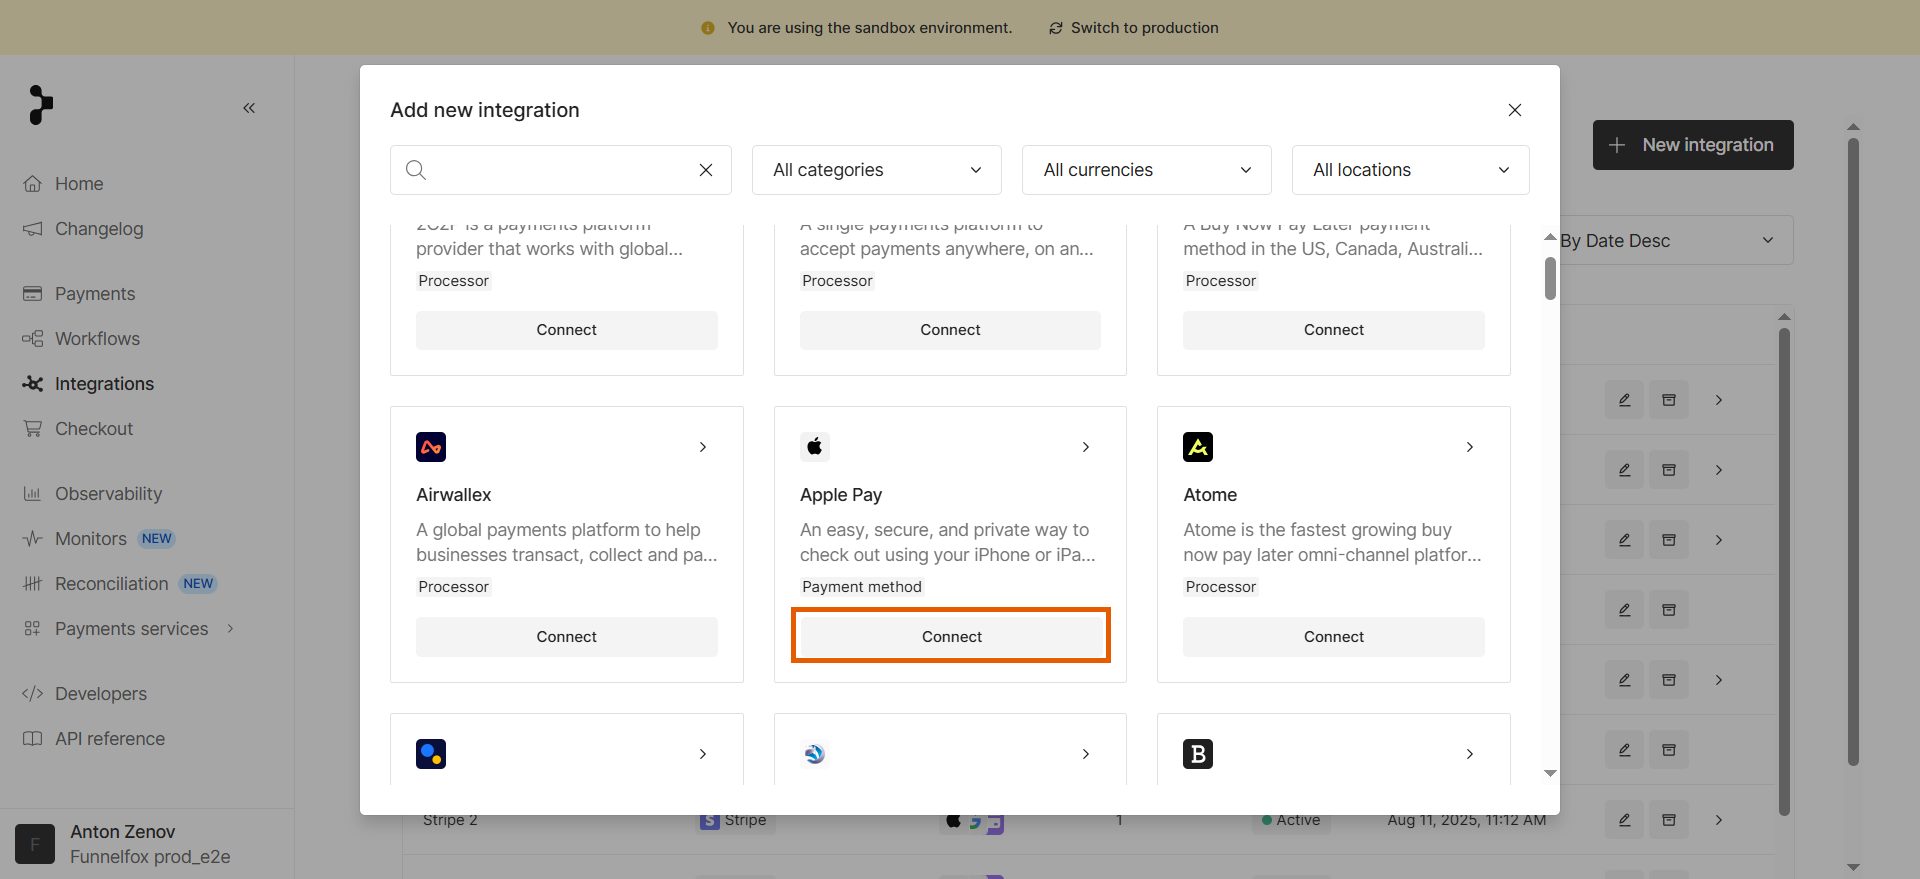Click the Airwallex logo icon
This screenshot has height=879, width=1920.
[431, 447]
